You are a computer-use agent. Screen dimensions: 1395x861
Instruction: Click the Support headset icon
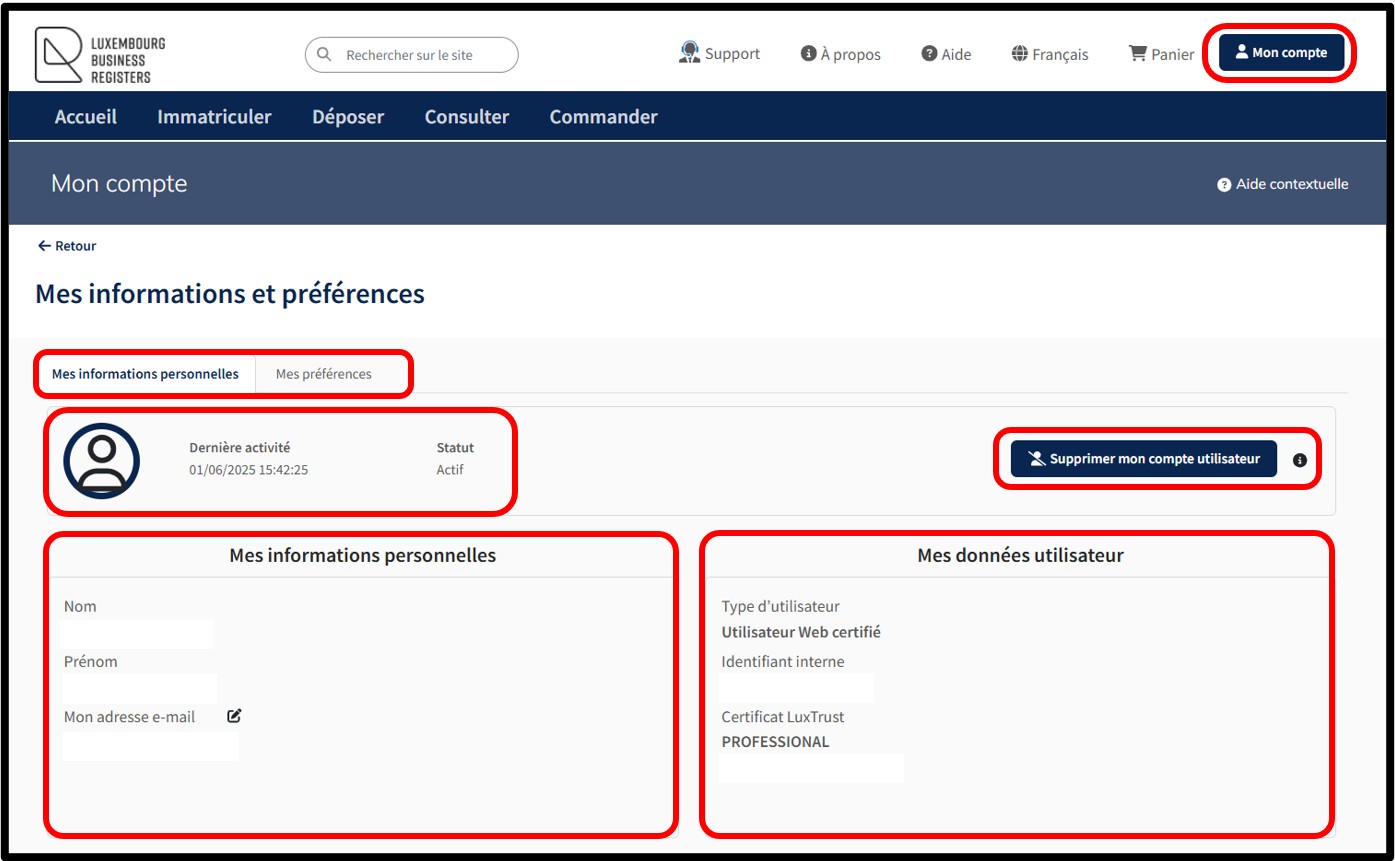688,53
